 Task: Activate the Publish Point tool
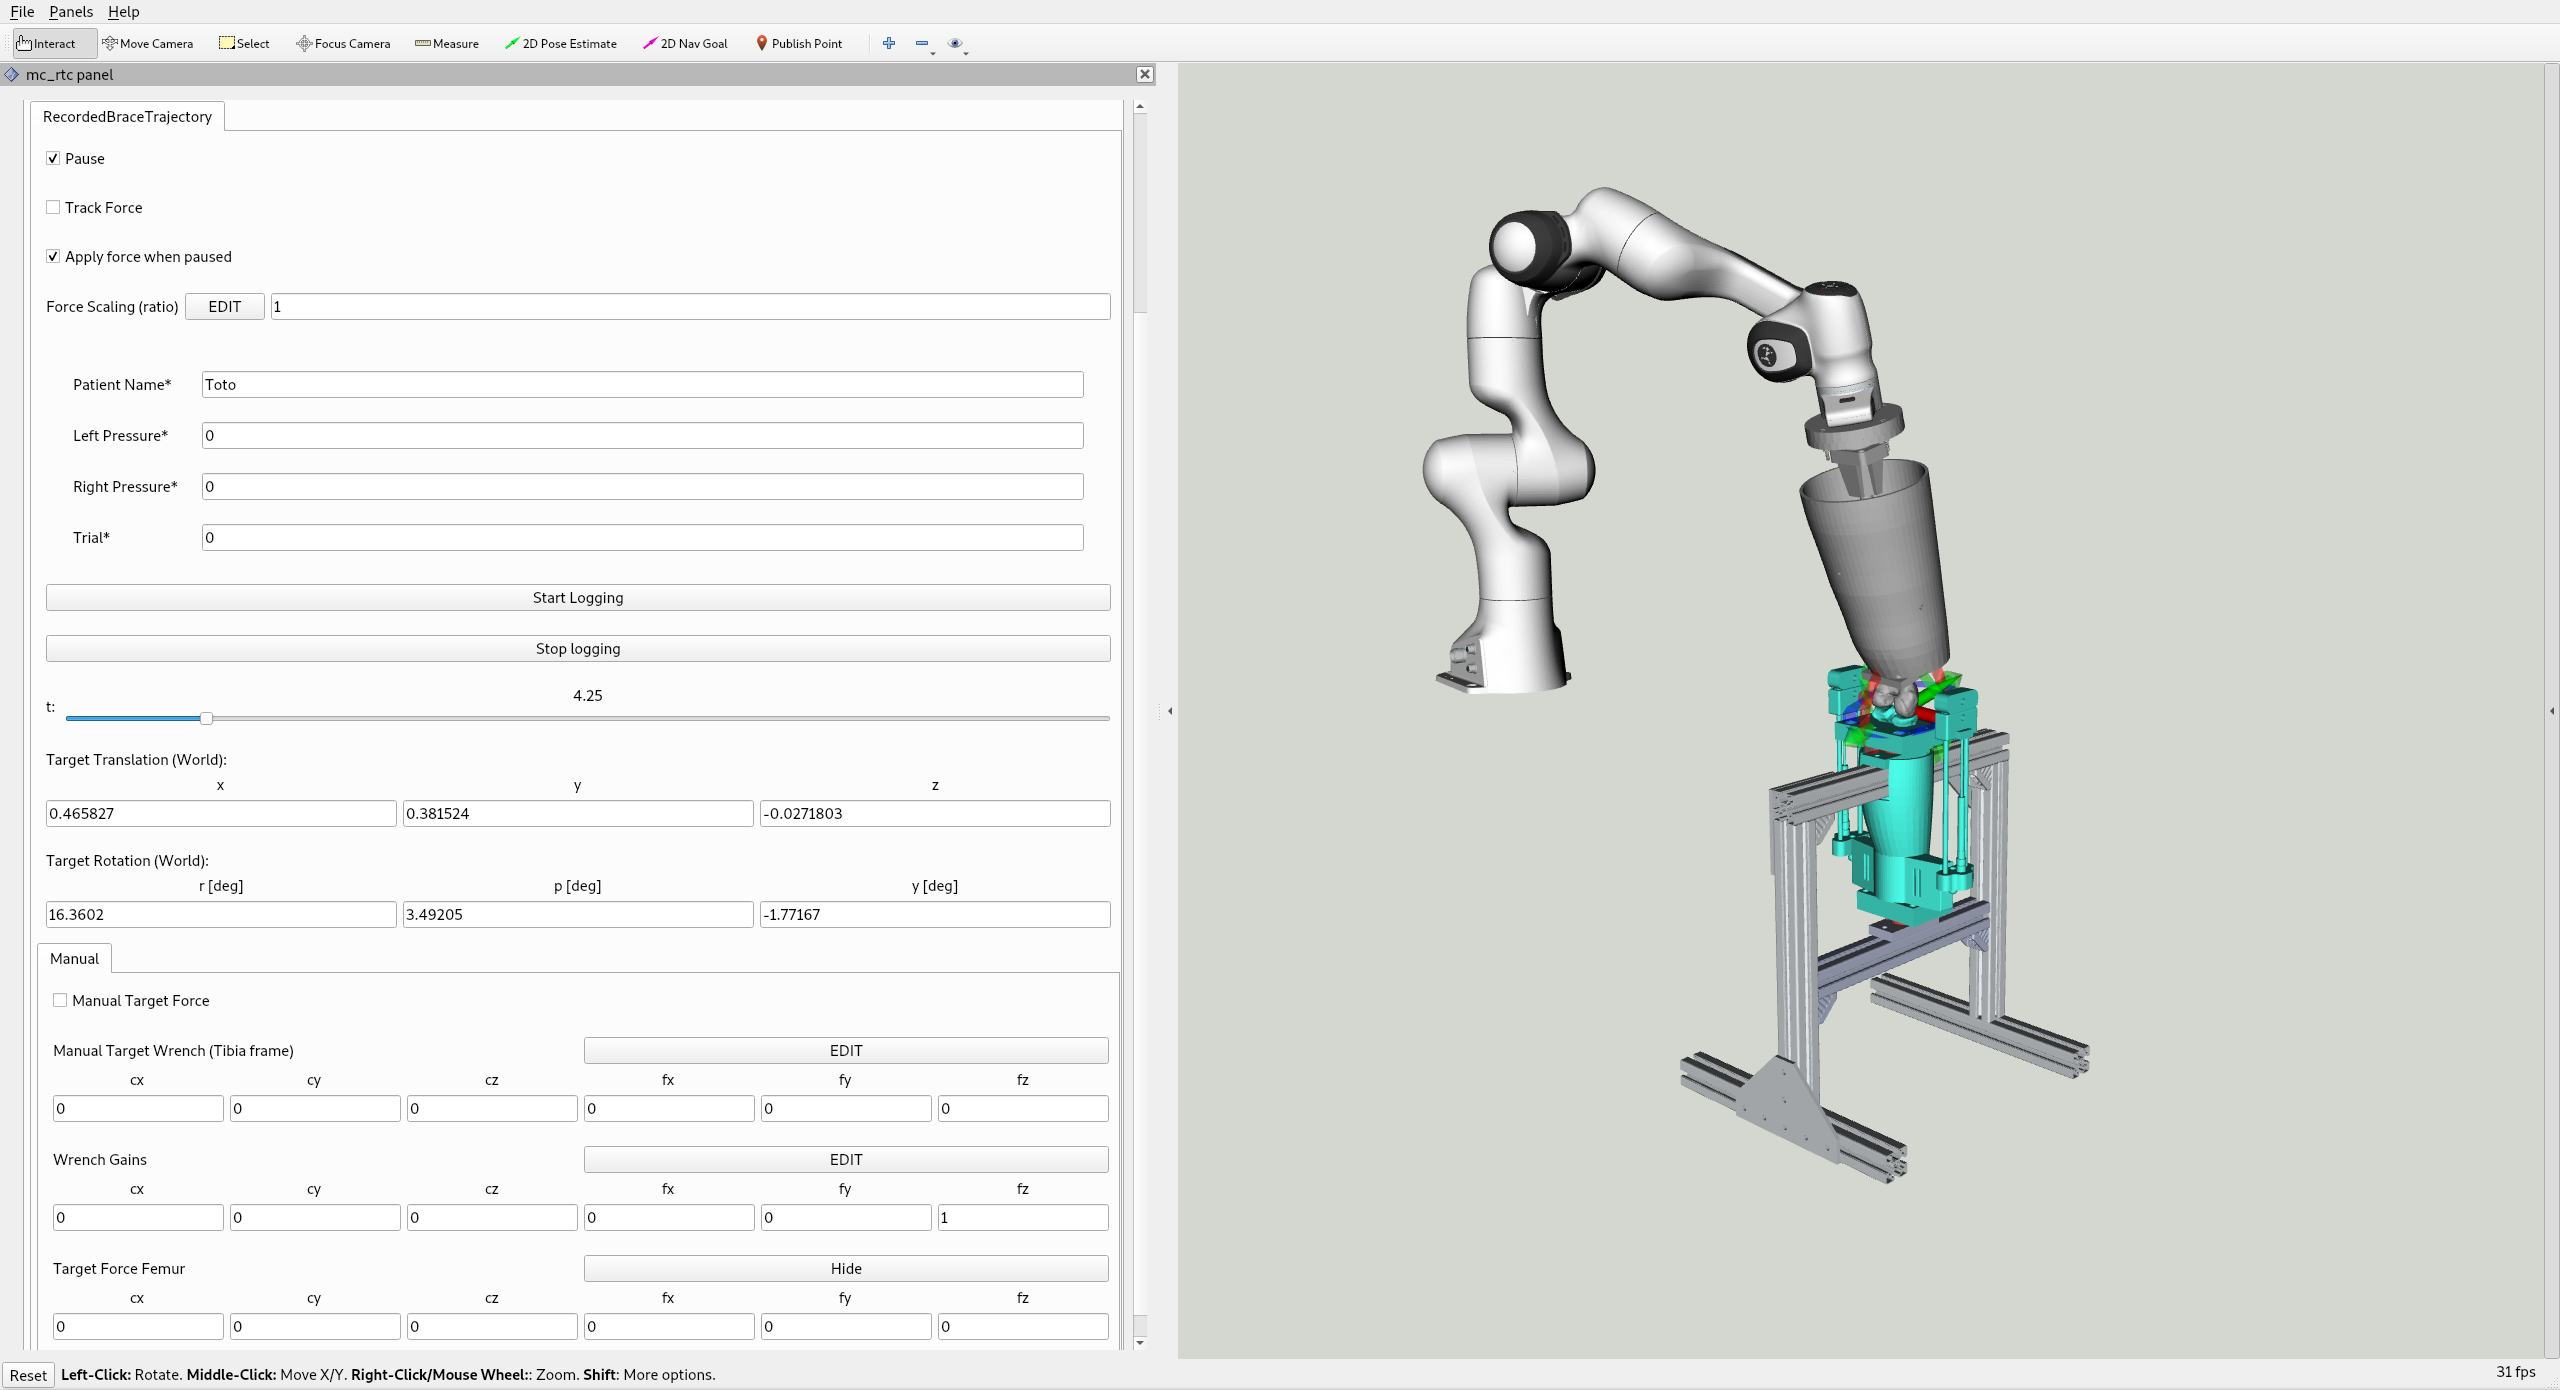click(x=798, y=43)
